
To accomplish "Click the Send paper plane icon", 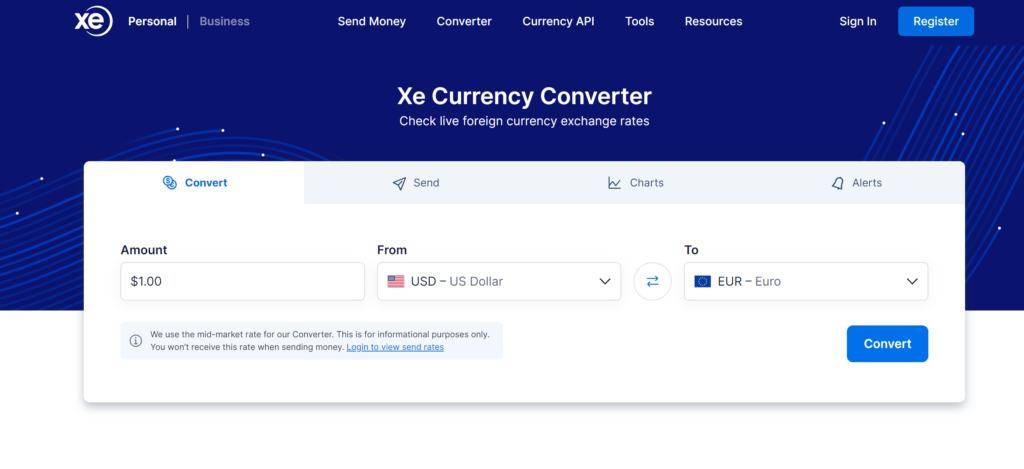I will tap(399, 183).
